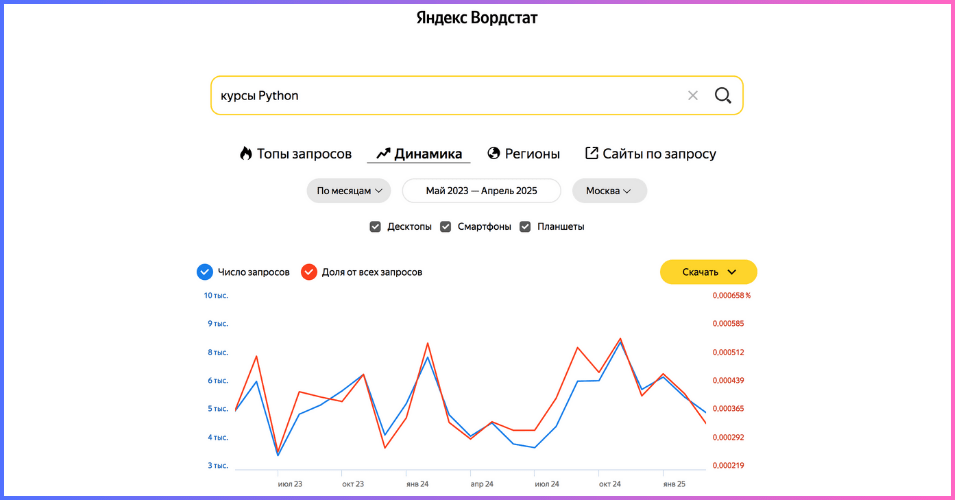955x500 pixels.
Task: Click the 8 тыс. axis label
Action: point(218,352)
